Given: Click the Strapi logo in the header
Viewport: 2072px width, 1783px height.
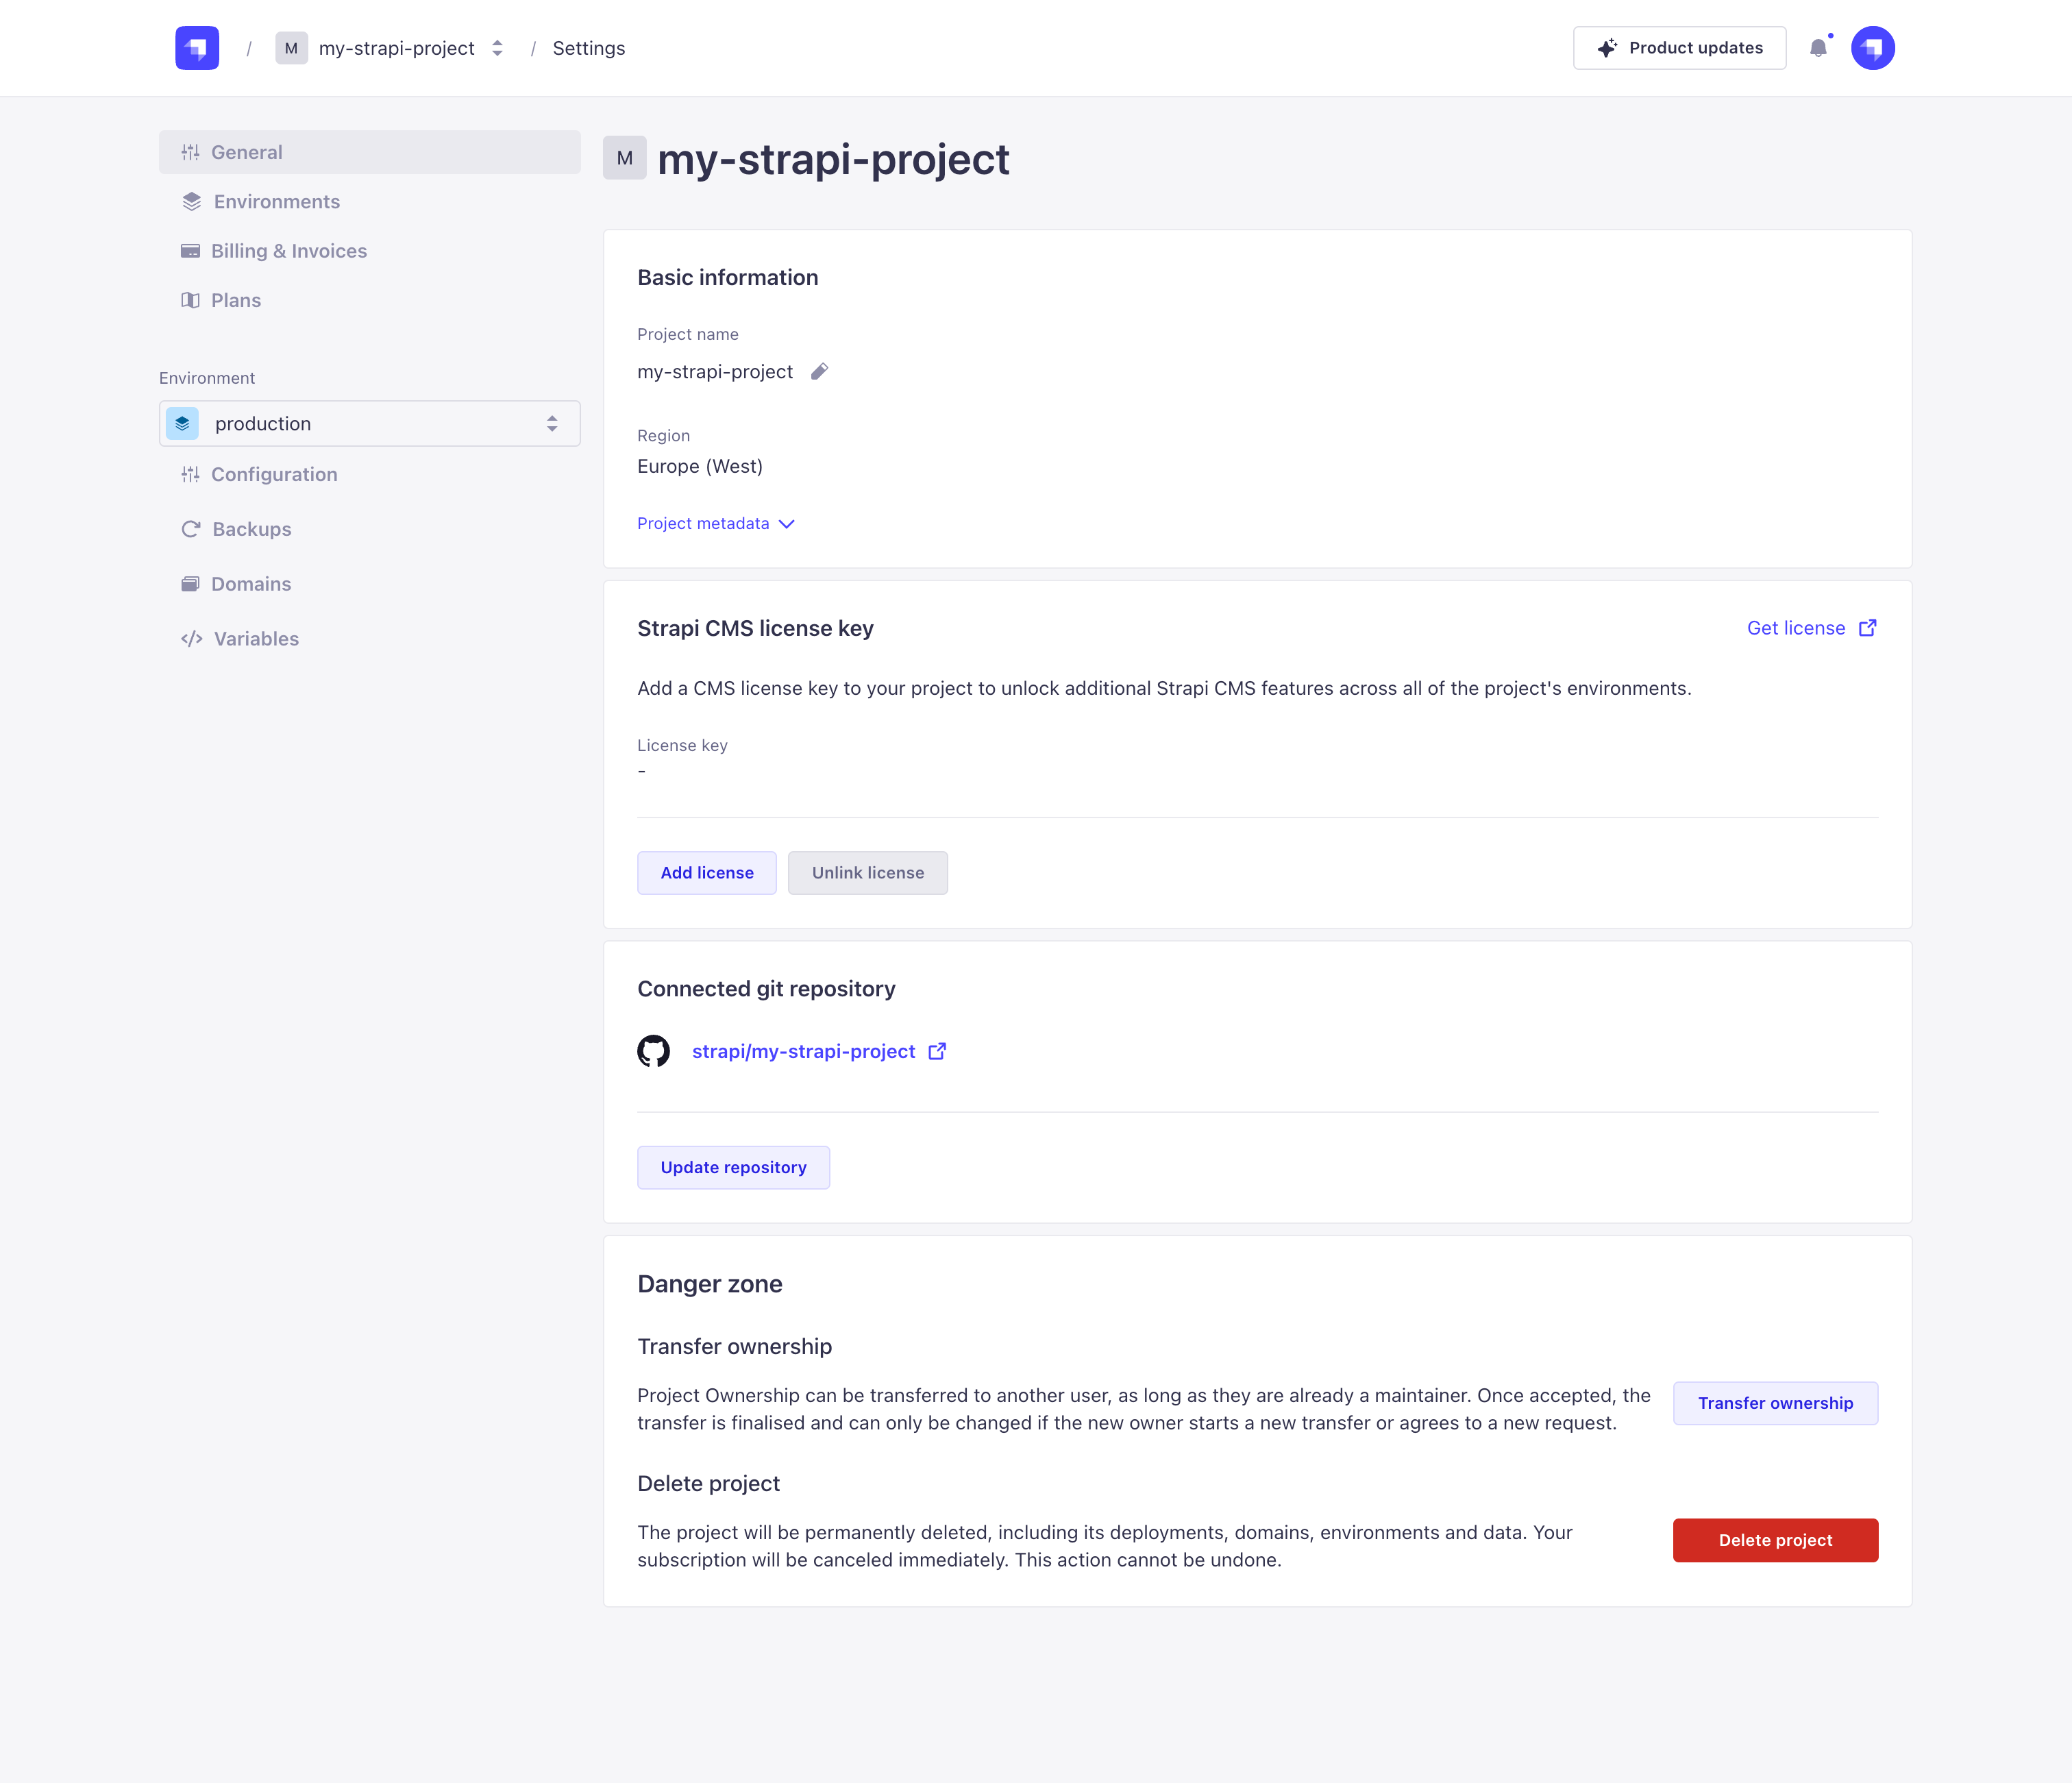Looking at the screenshot, I should [x=197, y=48].
